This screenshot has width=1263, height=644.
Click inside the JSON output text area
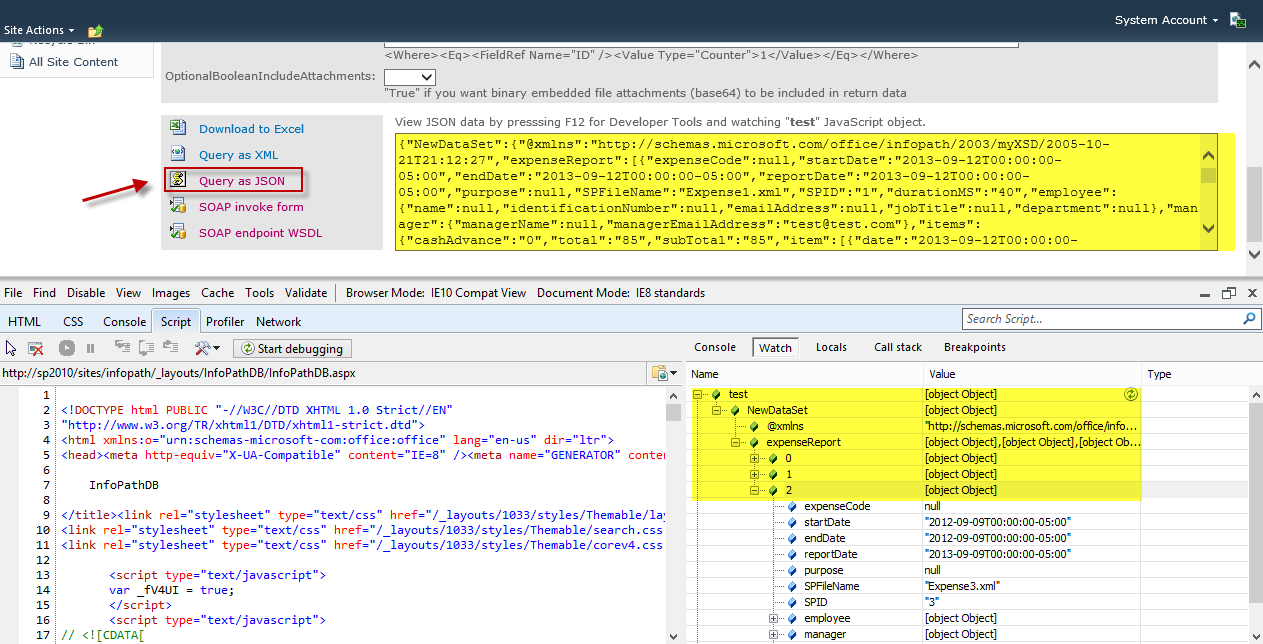[798, 193]
